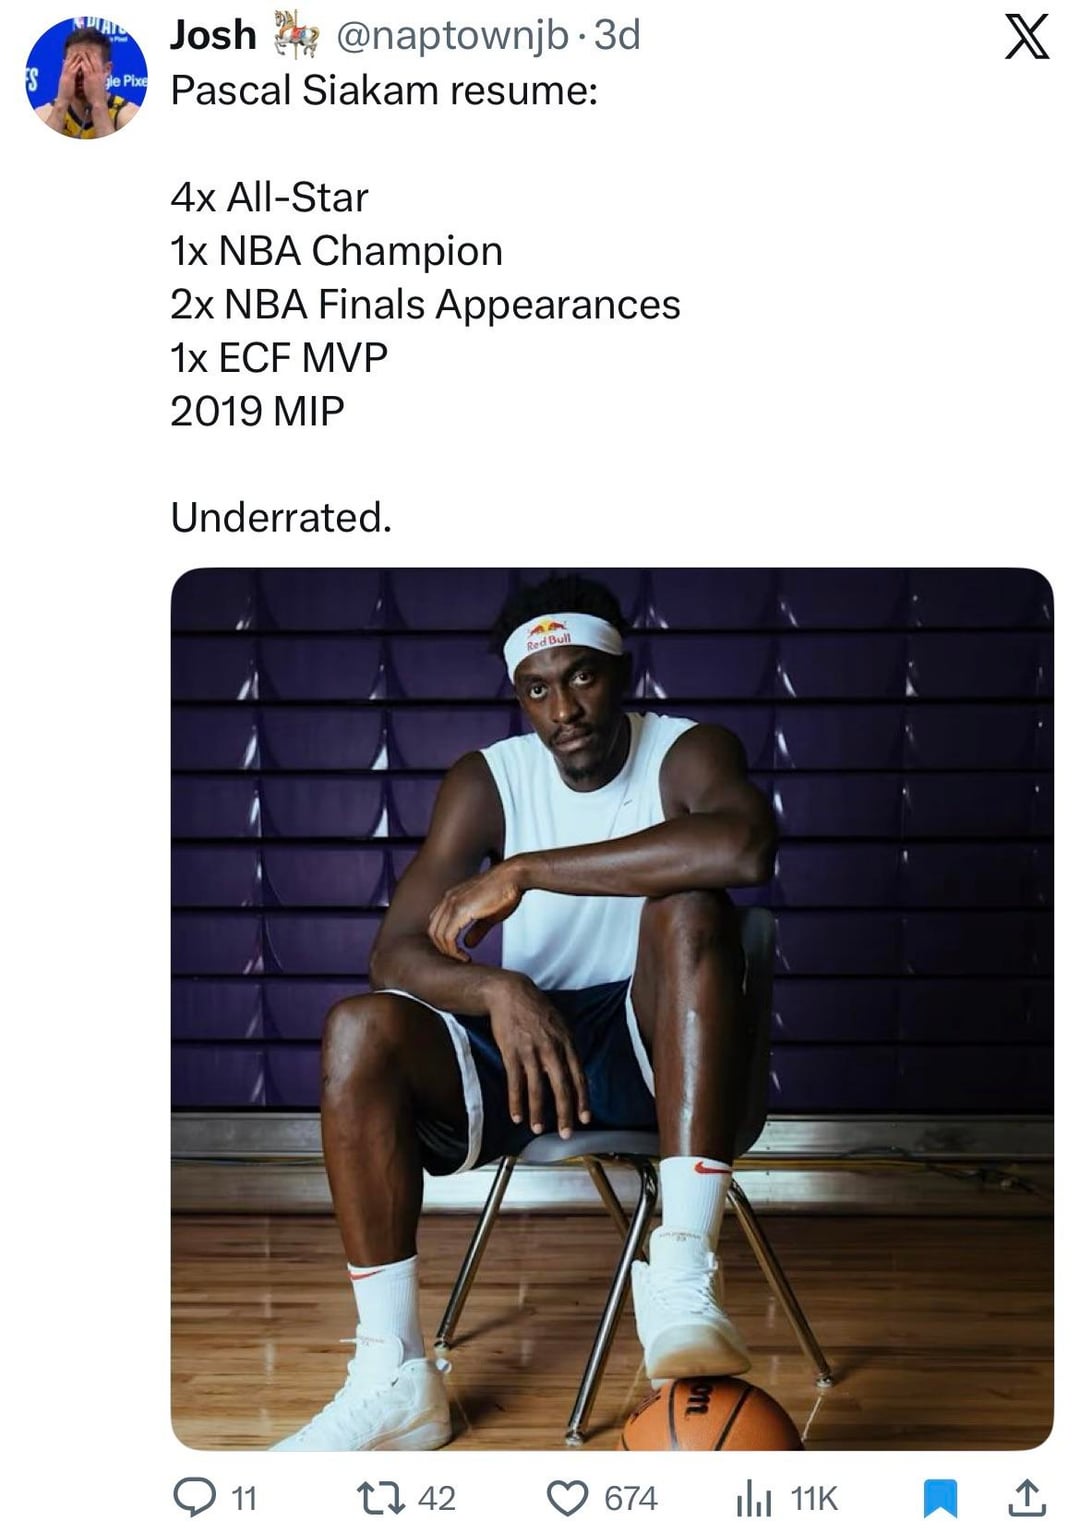1080x1533 pixels.
Task: Click the "Pascal Siakam resume:" text line
Action: [x=384, y=91]
